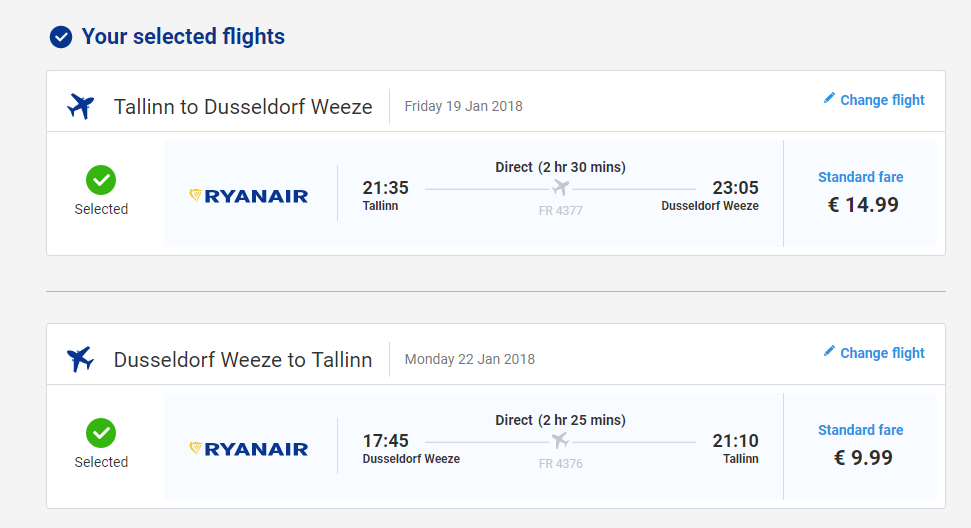Click the Ryanair logo on the 21:35 flight

(x=249, y=196)
